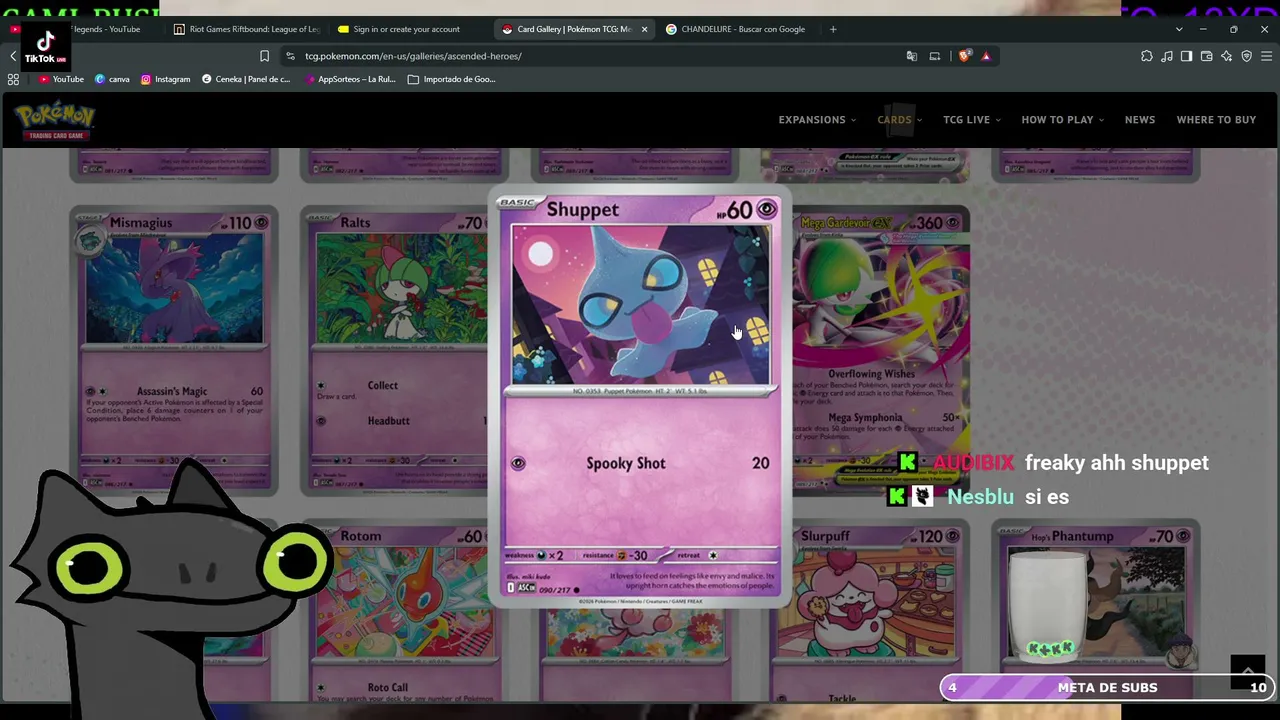
Task: Open the Ralts card thumbnail
Action: pyautogui.click(x=395, y=350)
